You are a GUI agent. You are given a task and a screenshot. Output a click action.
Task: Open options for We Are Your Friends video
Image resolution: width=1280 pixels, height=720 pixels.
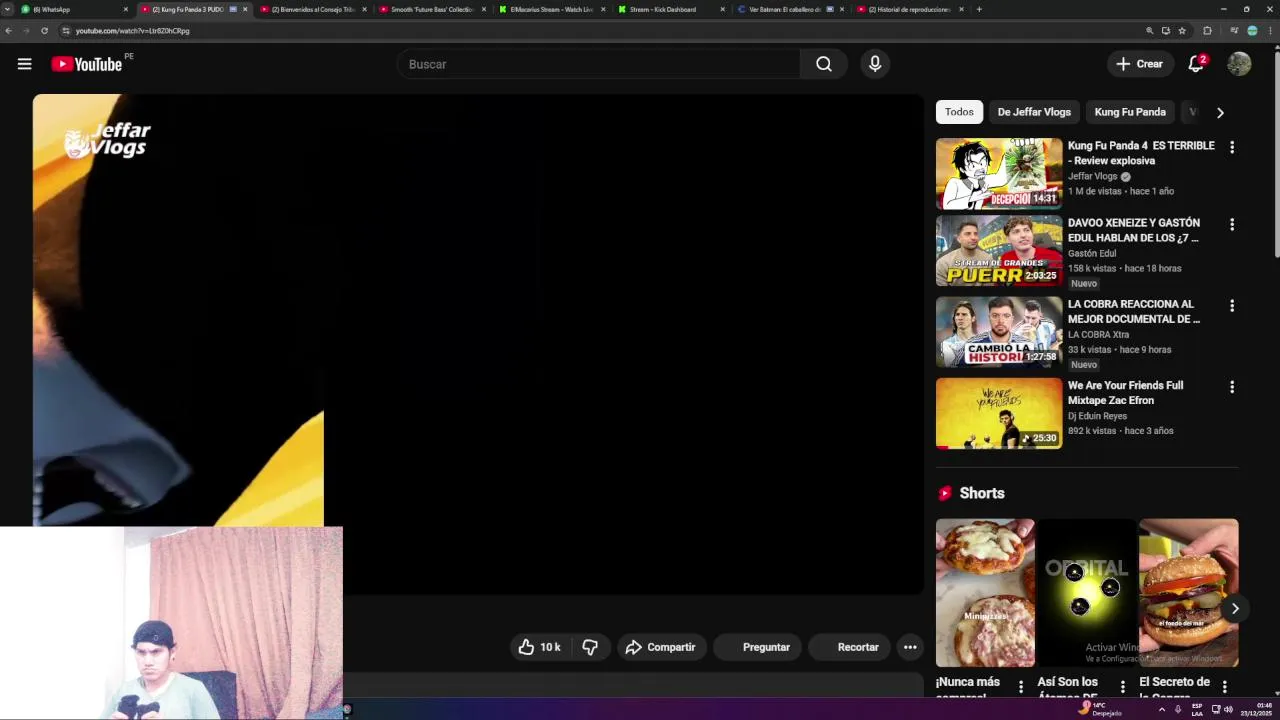click(1232, 386)
